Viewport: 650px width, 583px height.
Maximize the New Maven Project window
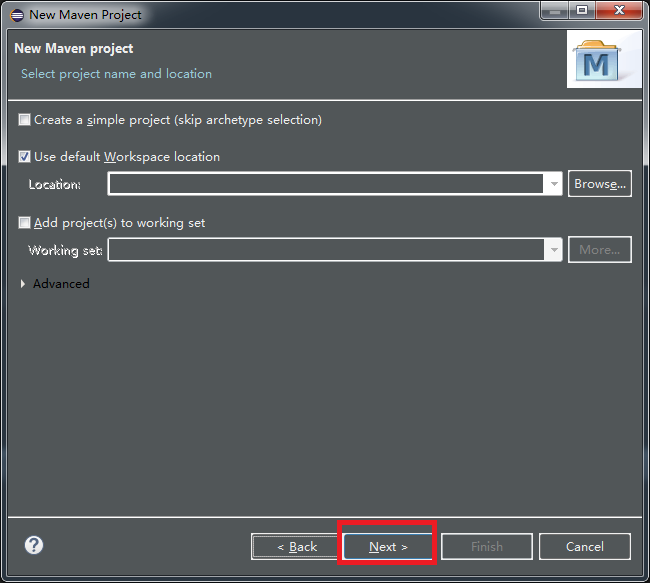coord(582,10)
